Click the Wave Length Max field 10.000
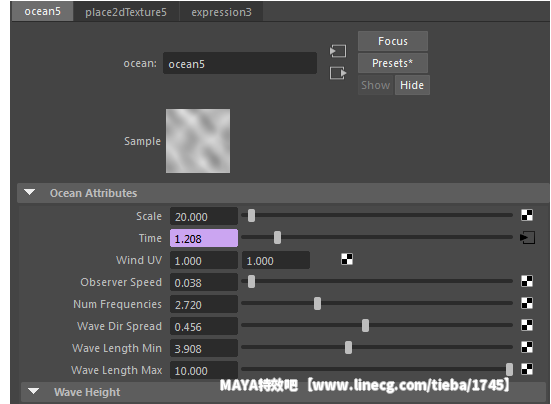This screenshot has height=404, width=551. coord(204,370)
